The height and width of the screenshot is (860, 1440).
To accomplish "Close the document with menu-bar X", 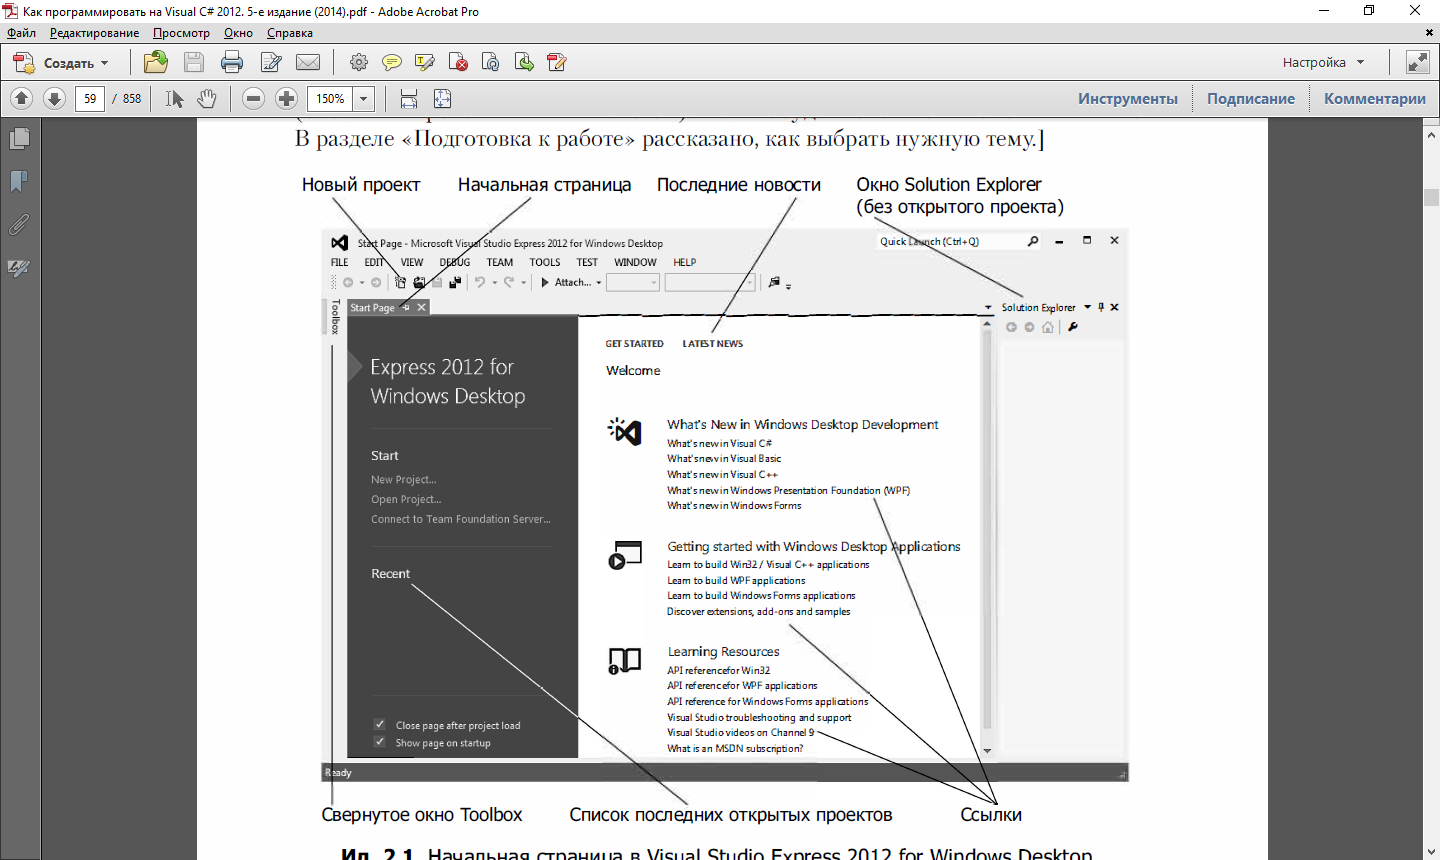I will click(1429, 33).
